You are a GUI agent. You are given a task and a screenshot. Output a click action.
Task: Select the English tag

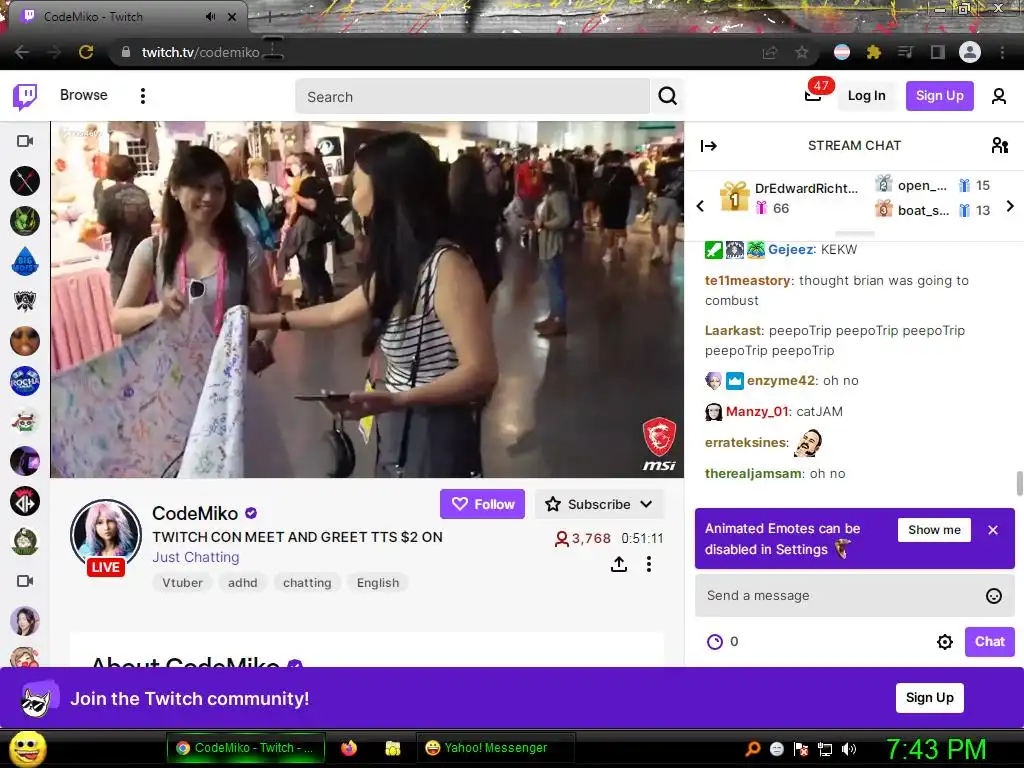[x=377, y=583]
